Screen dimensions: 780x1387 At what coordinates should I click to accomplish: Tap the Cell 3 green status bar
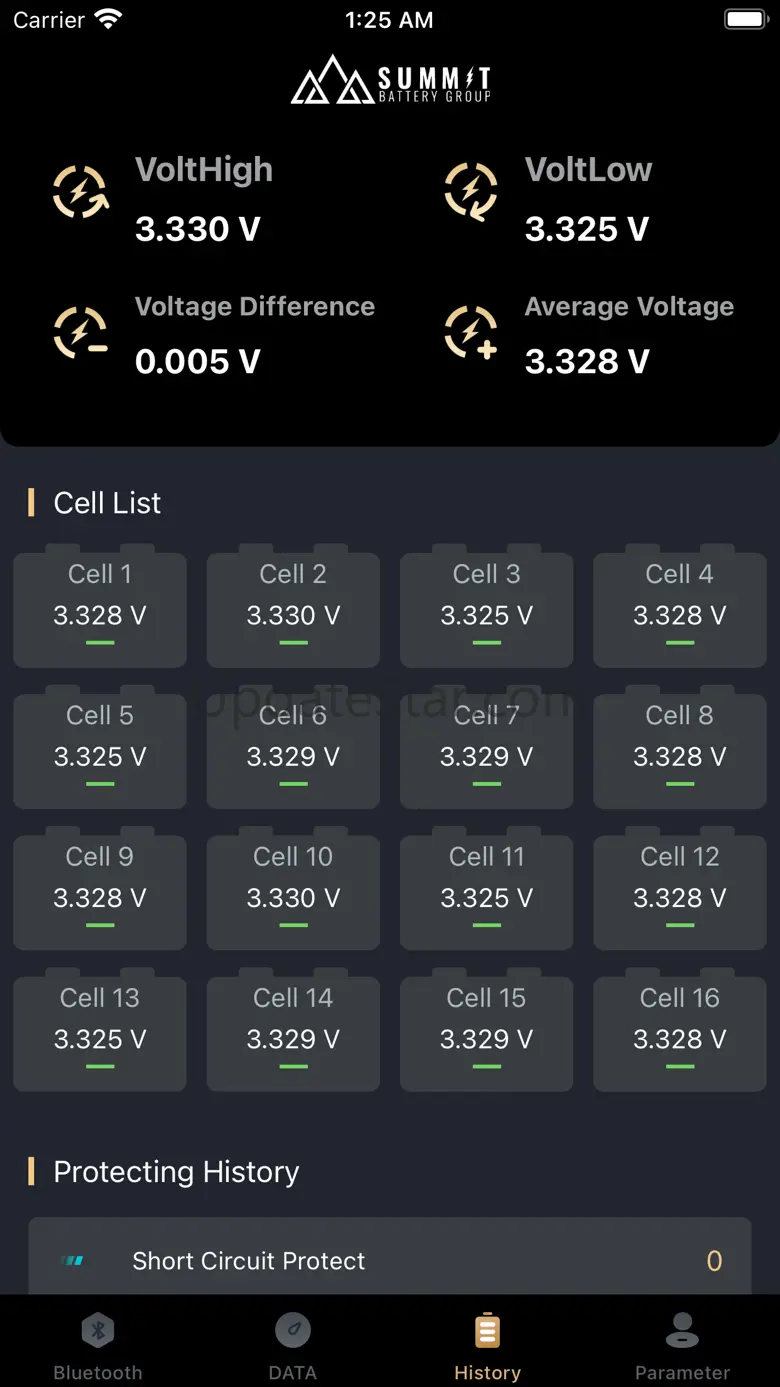coord(487,643)
